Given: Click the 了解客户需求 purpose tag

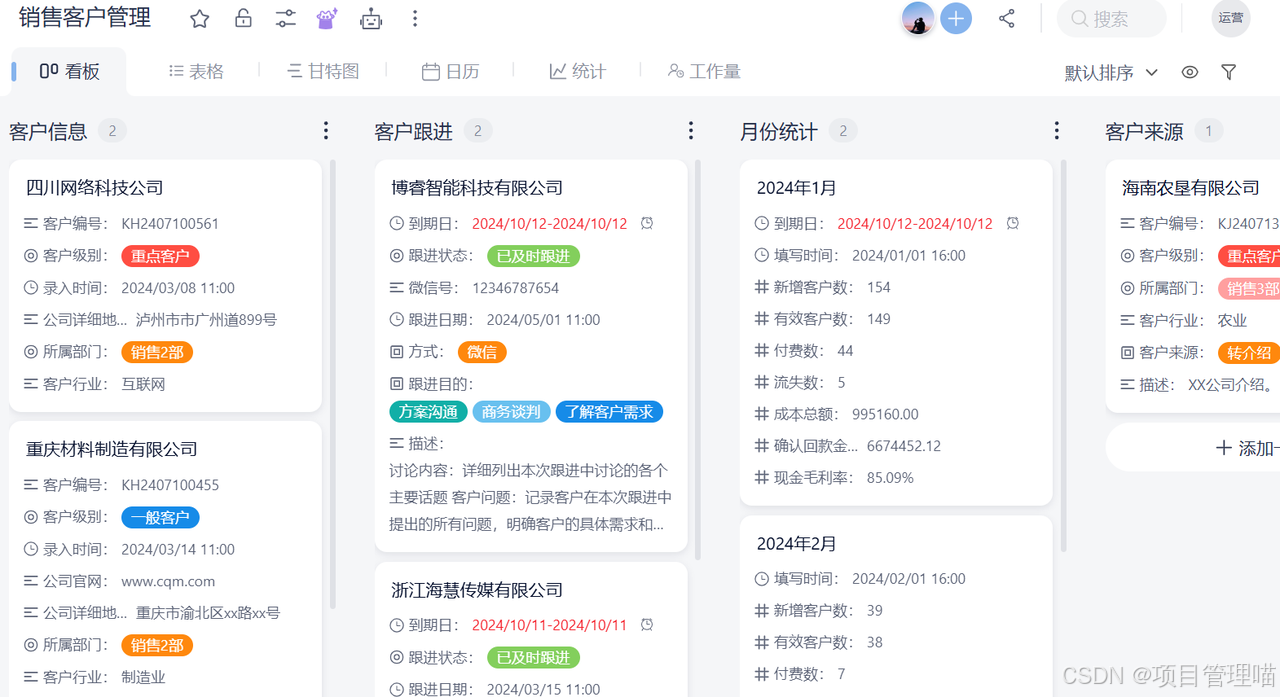Looking at the screenshot, I should coord(609,412).
